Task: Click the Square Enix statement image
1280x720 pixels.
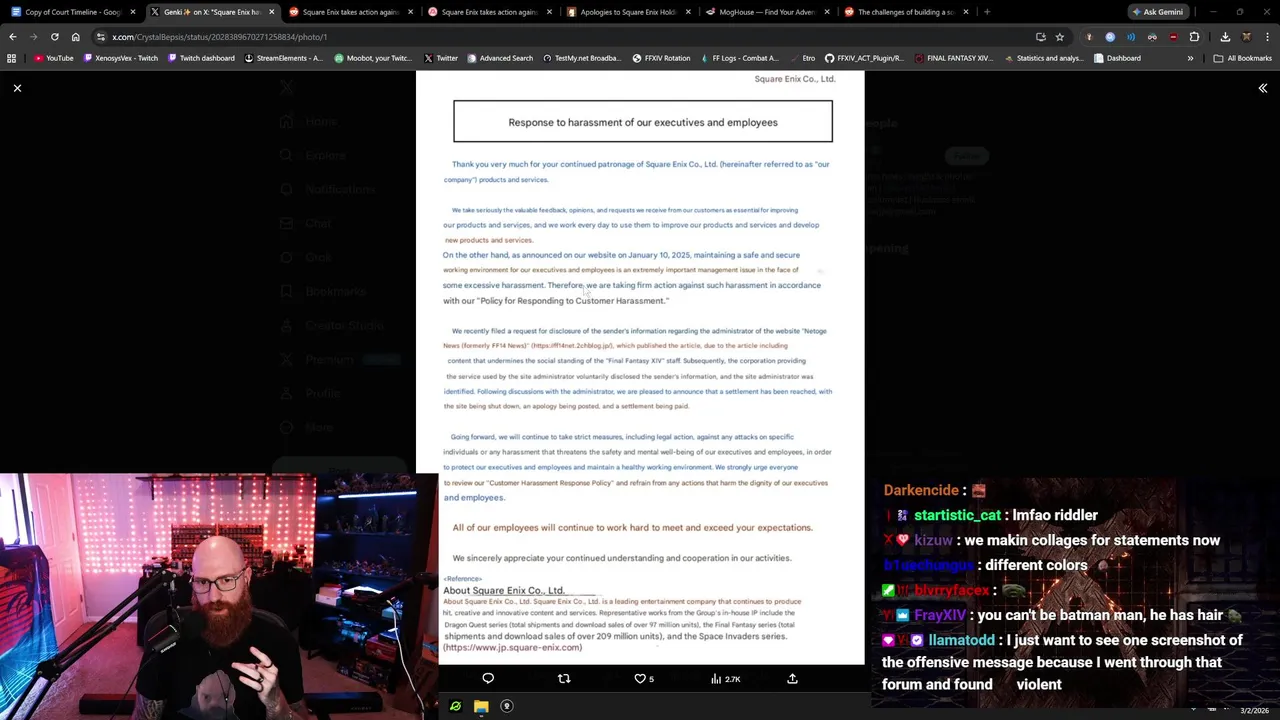Action: (x=640, y=368)
